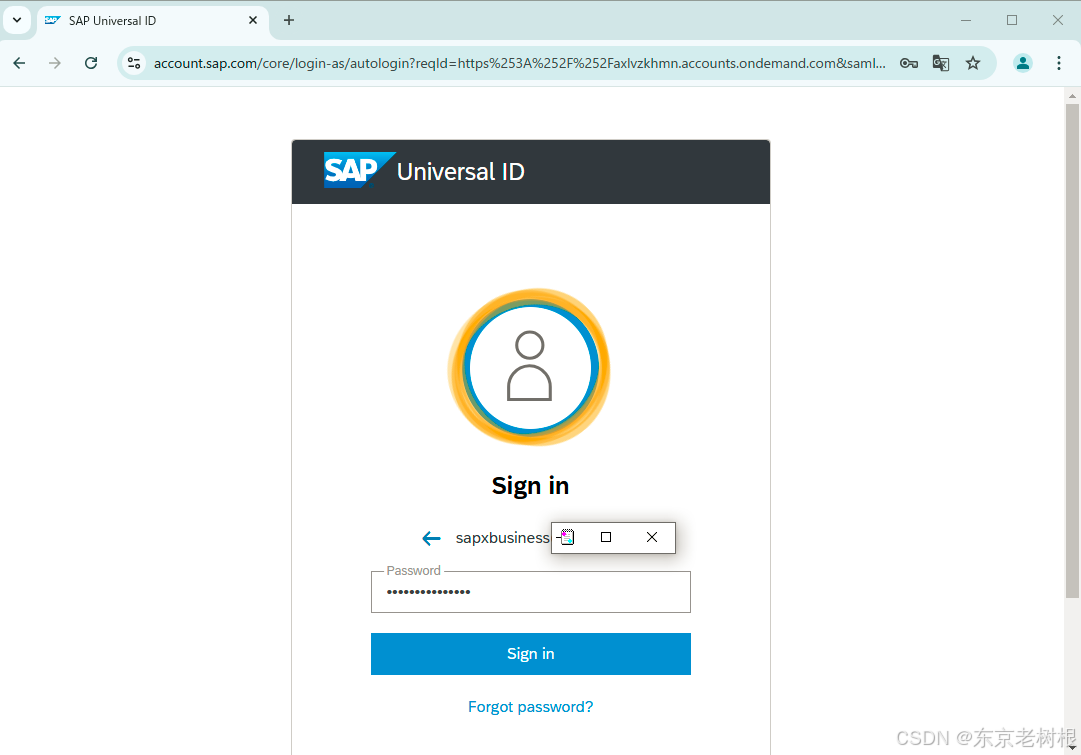Viewport: 1081px width, 755px height.
Task: Maximize the Chrome window
Action: click(1012, 21)
